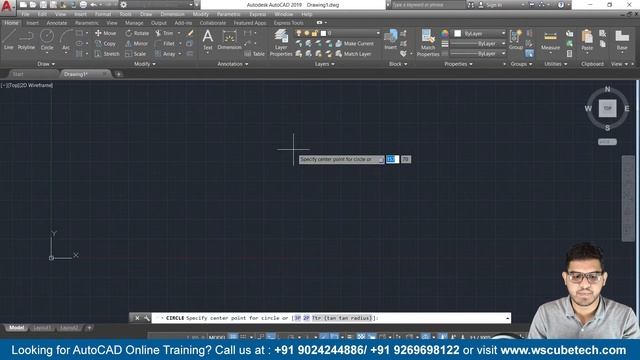
Task: Select the Circle tool
Action: click(47, 40)
